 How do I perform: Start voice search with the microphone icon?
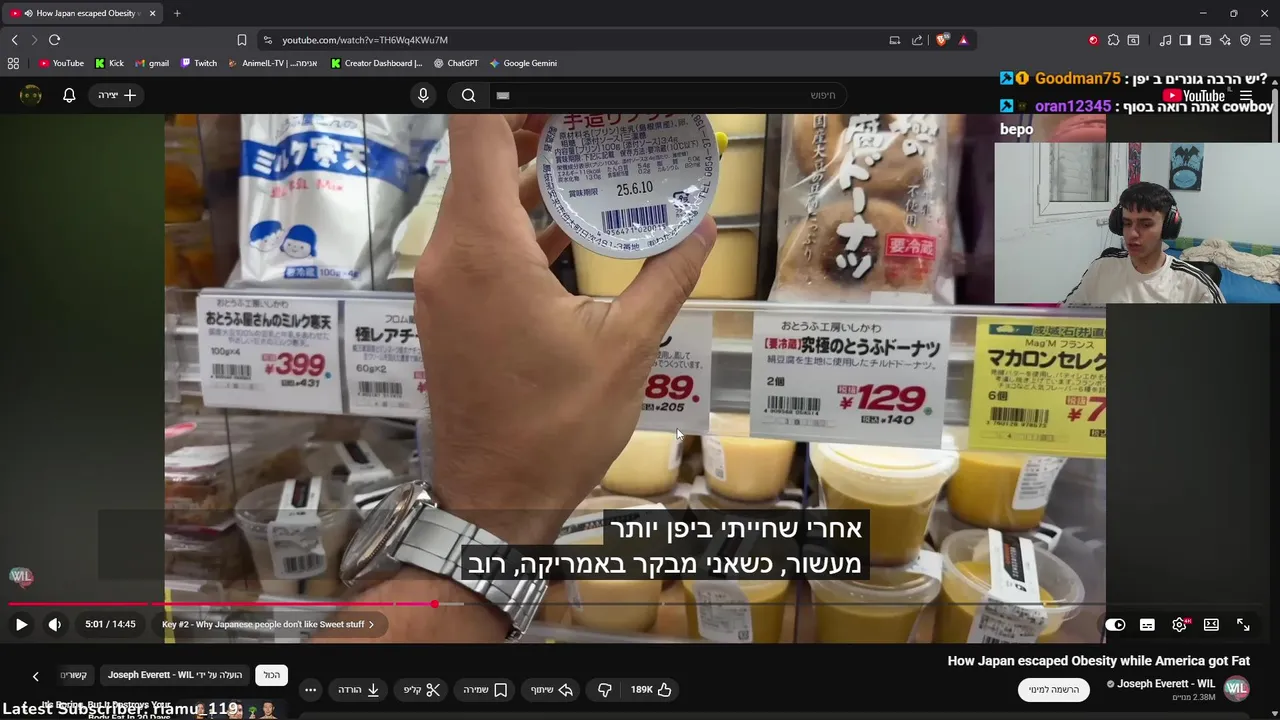click(x=423, y=95)
